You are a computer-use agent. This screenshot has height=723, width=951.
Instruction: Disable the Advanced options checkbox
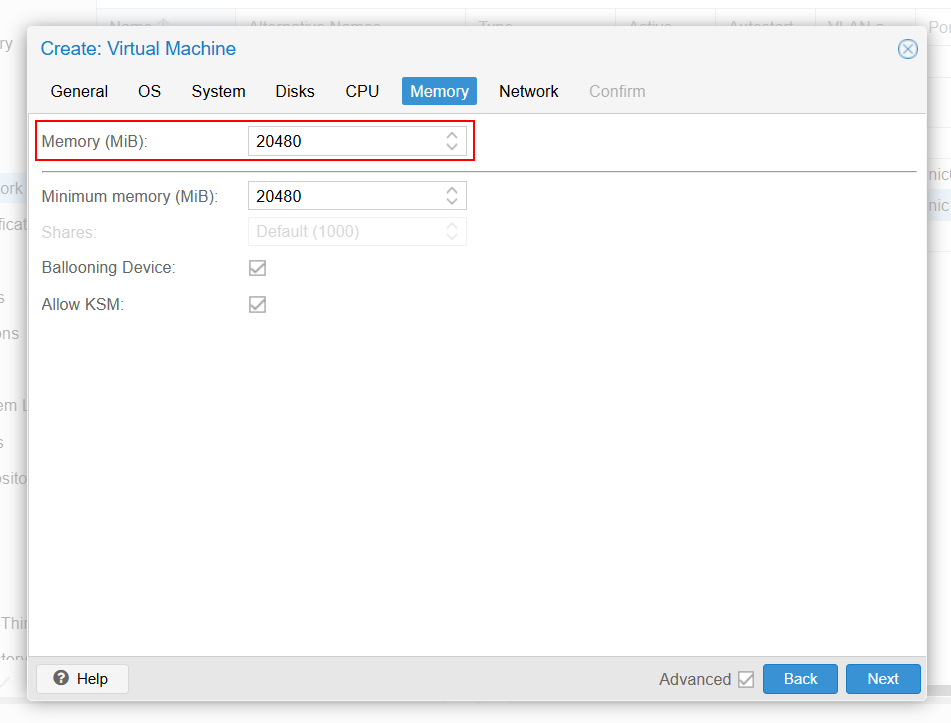(x=746, y=679)
